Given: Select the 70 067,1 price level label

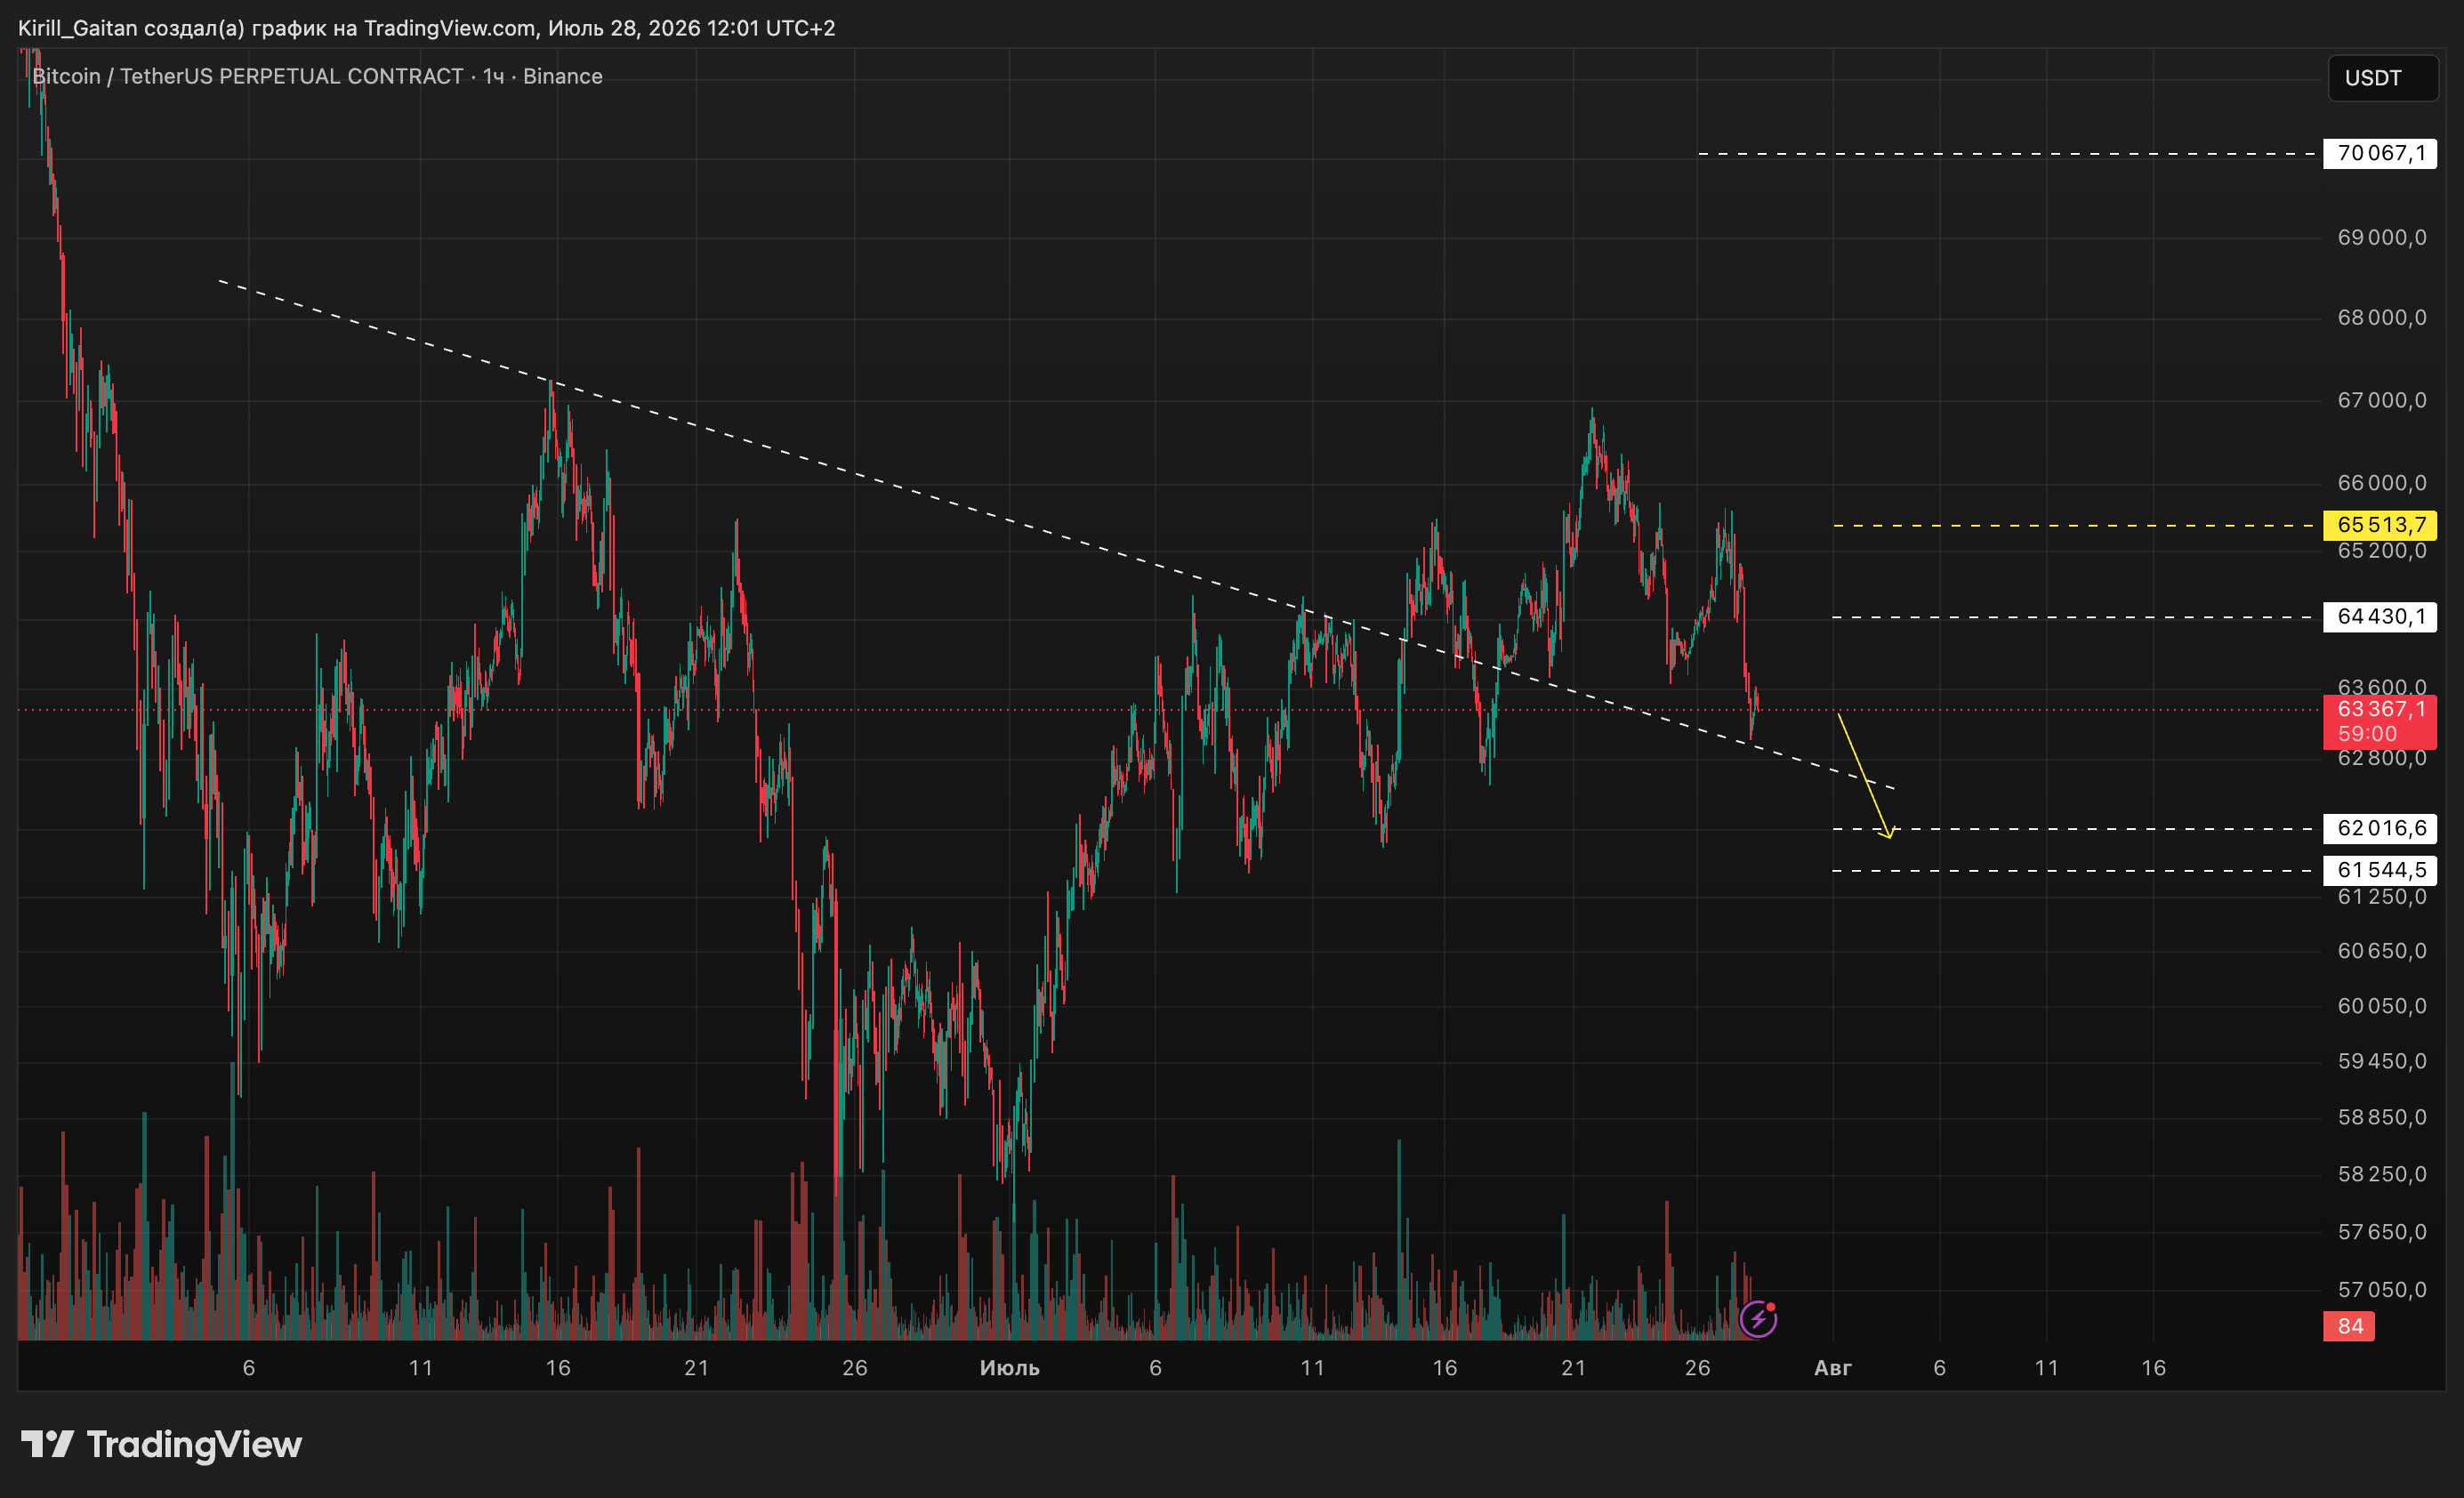Looking at the screenshot, I should tap(2380, 153).
